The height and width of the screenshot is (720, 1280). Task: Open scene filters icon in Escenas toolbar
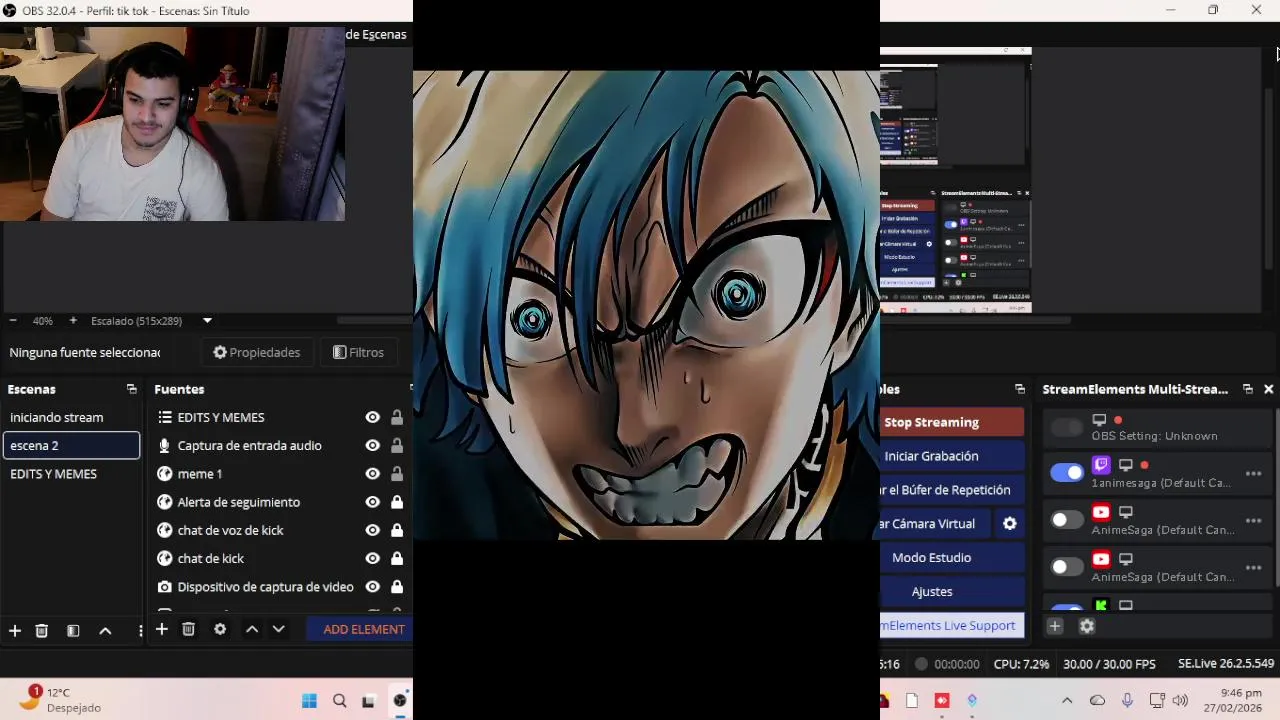click(x=73, y=631)
